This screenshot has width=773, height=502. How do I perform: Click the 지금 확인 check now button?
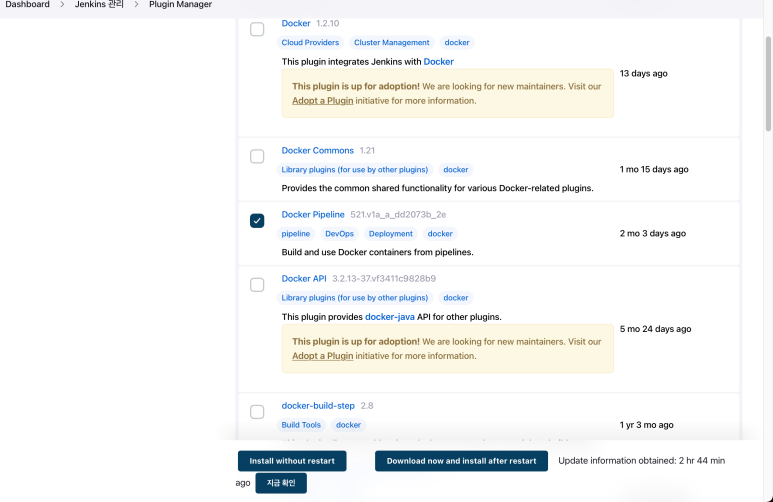[281, 483]
